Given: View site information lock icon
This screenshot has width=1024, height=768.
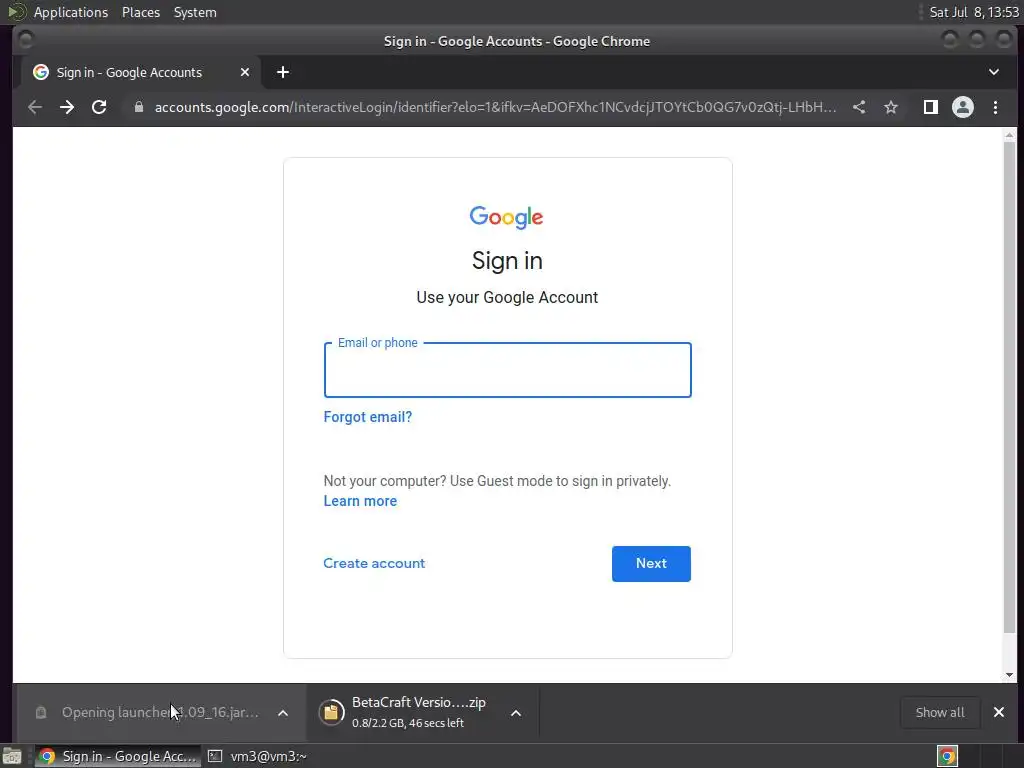Looking at the screenshot, I should pos(138,107).
